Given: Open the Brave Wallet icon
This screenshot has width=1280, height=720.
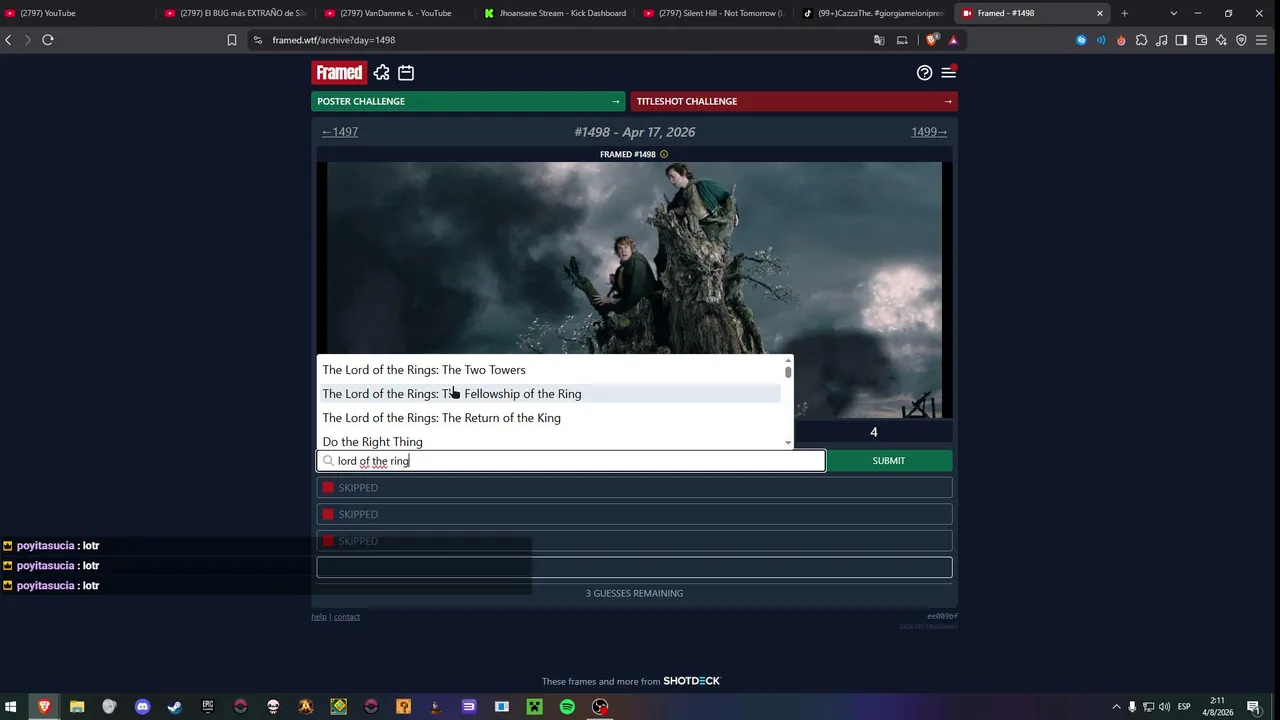Looking at the screenshot, I should (x=1201, y=40).
